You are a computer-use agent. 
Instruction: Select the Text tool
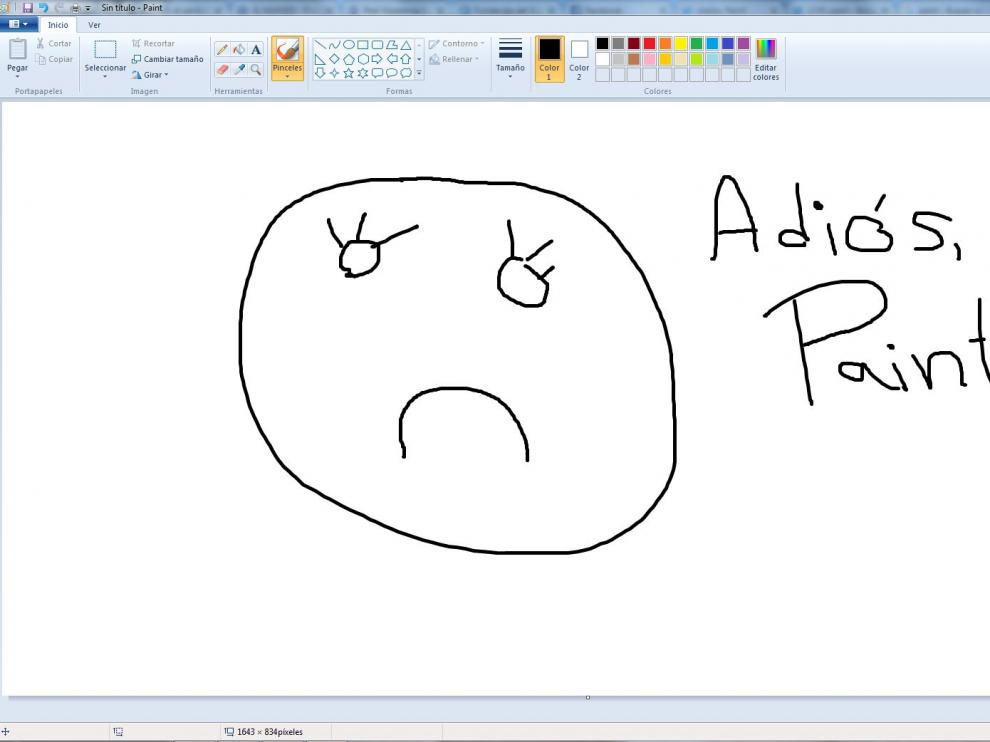pos(256,49)
